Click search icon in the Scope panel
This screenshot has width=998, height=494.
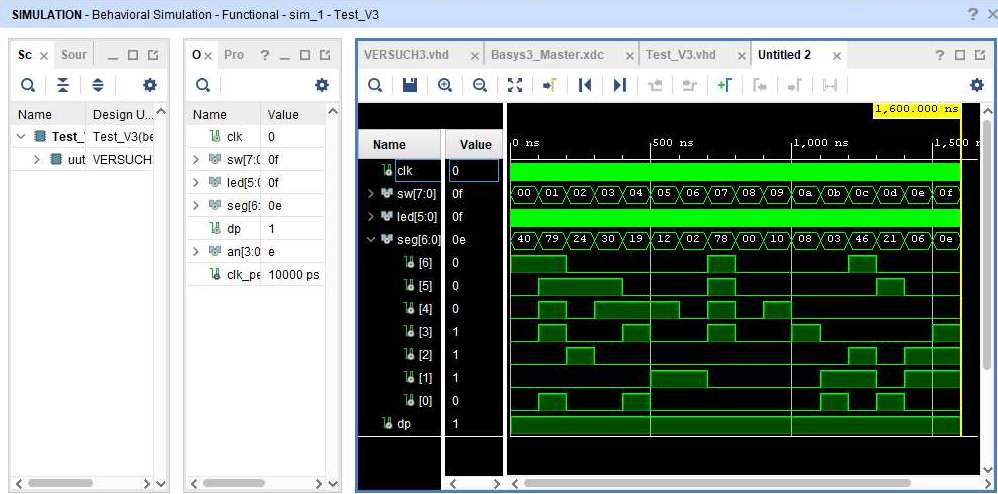pos(28,85)
